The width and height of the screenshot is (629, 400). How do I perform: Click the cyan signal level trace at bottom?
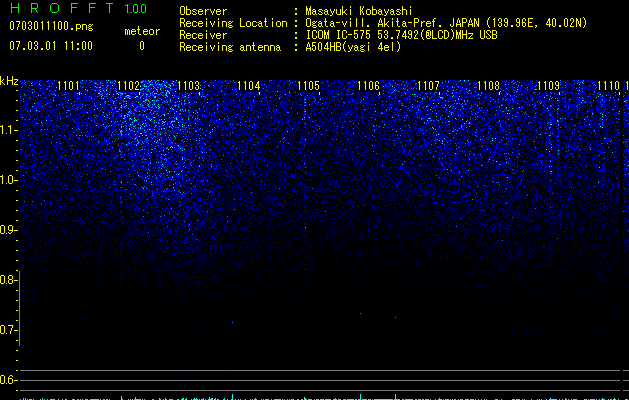tap(324, 398)
